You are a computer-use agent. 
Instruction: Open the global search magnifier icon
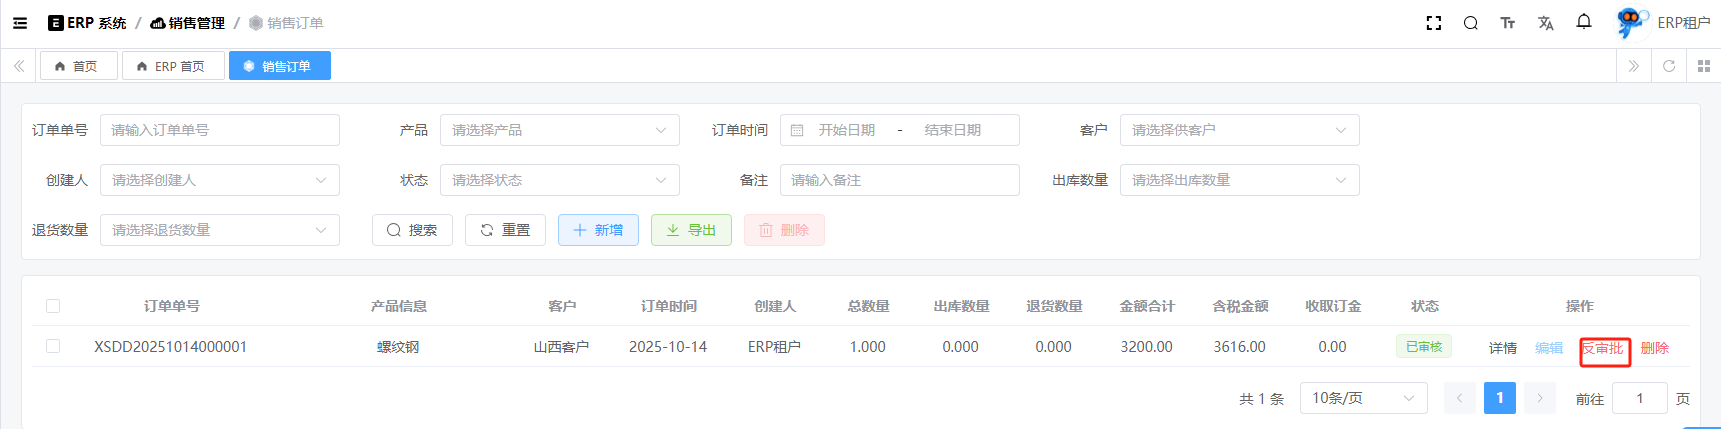pyautogui.click(x=1470, y=23)
